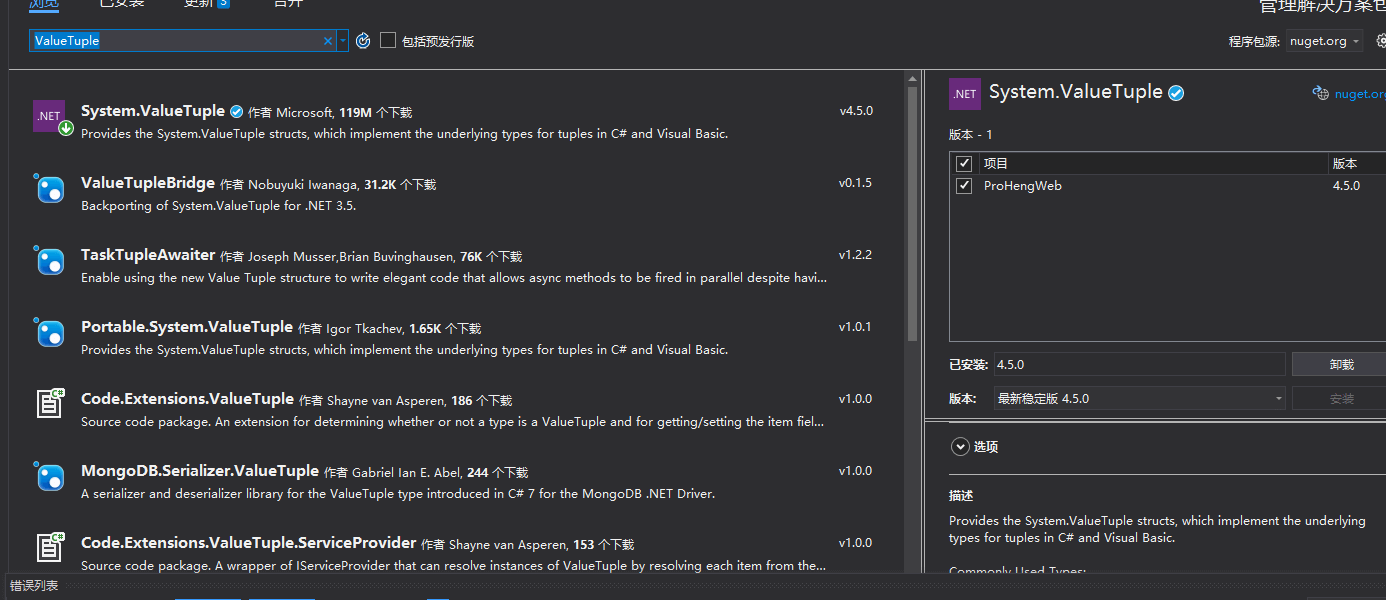Click the System.ValueTuple .NET package icon in results
This screenshot has width=1386, height=600.
50,116
